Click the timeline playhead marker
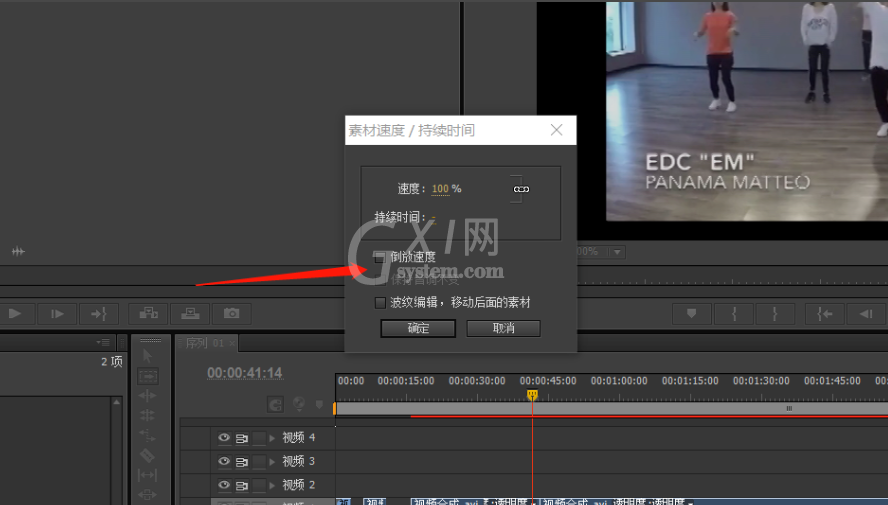Viewport: 888px width, 505px height. pos(532,395)
